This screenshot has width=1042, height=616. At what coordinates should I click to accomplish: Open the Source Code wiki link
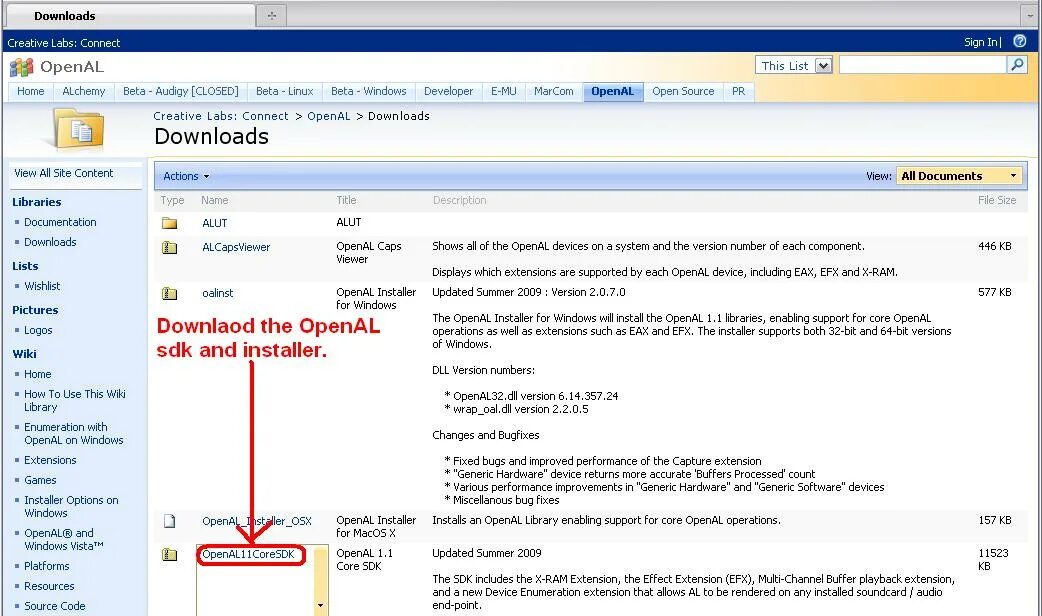[x=55, y=606]
